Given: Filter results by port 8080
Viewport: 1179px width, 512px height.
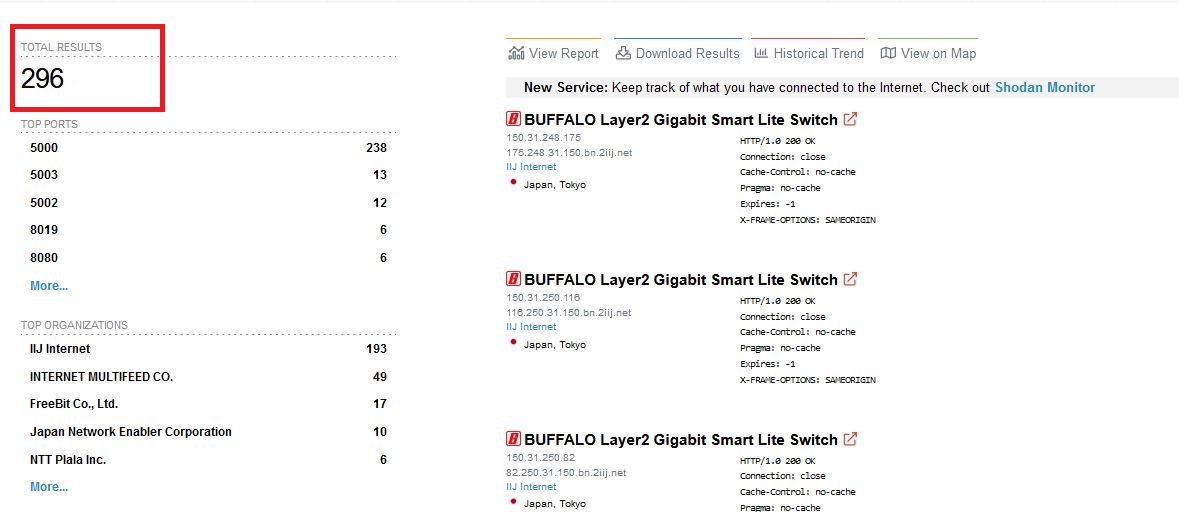Looking at the screenshot, I should click(x=44, y=258).
